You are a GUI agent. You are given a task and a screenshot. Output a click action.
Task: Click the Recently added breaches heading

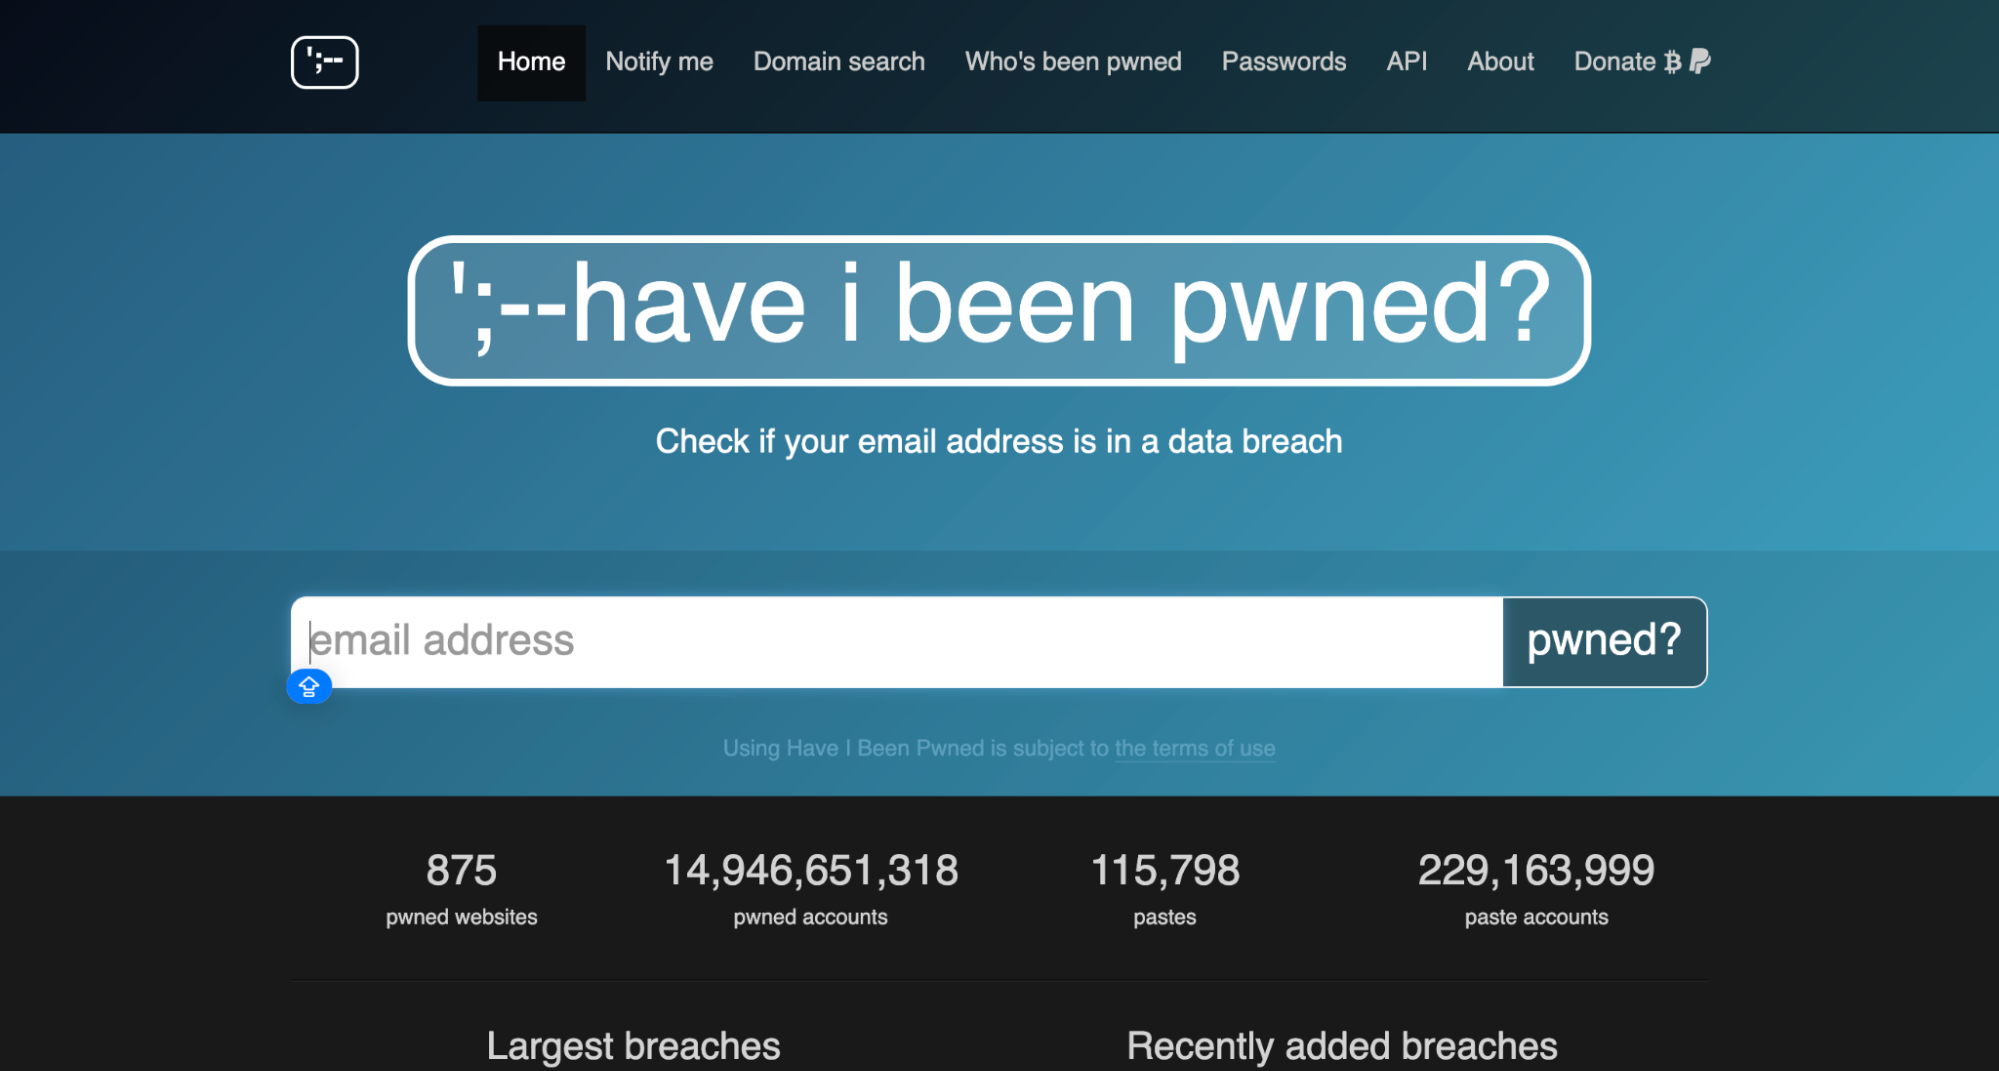click(1341, 1046)
